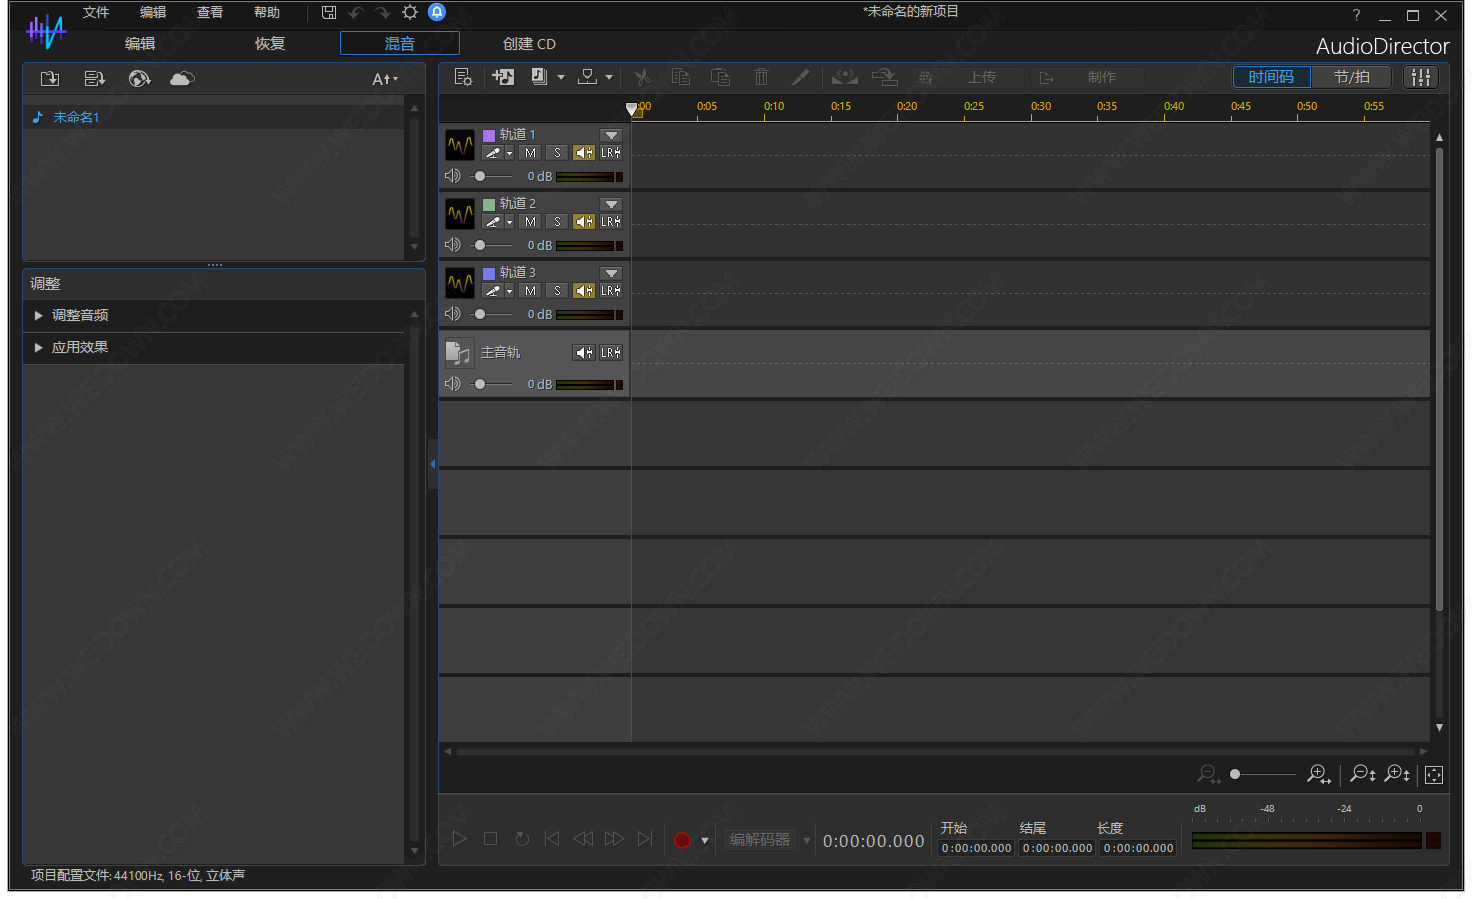Click the go to start transport button
This screenshot has width=1472, height=899.
coord(552,839)
